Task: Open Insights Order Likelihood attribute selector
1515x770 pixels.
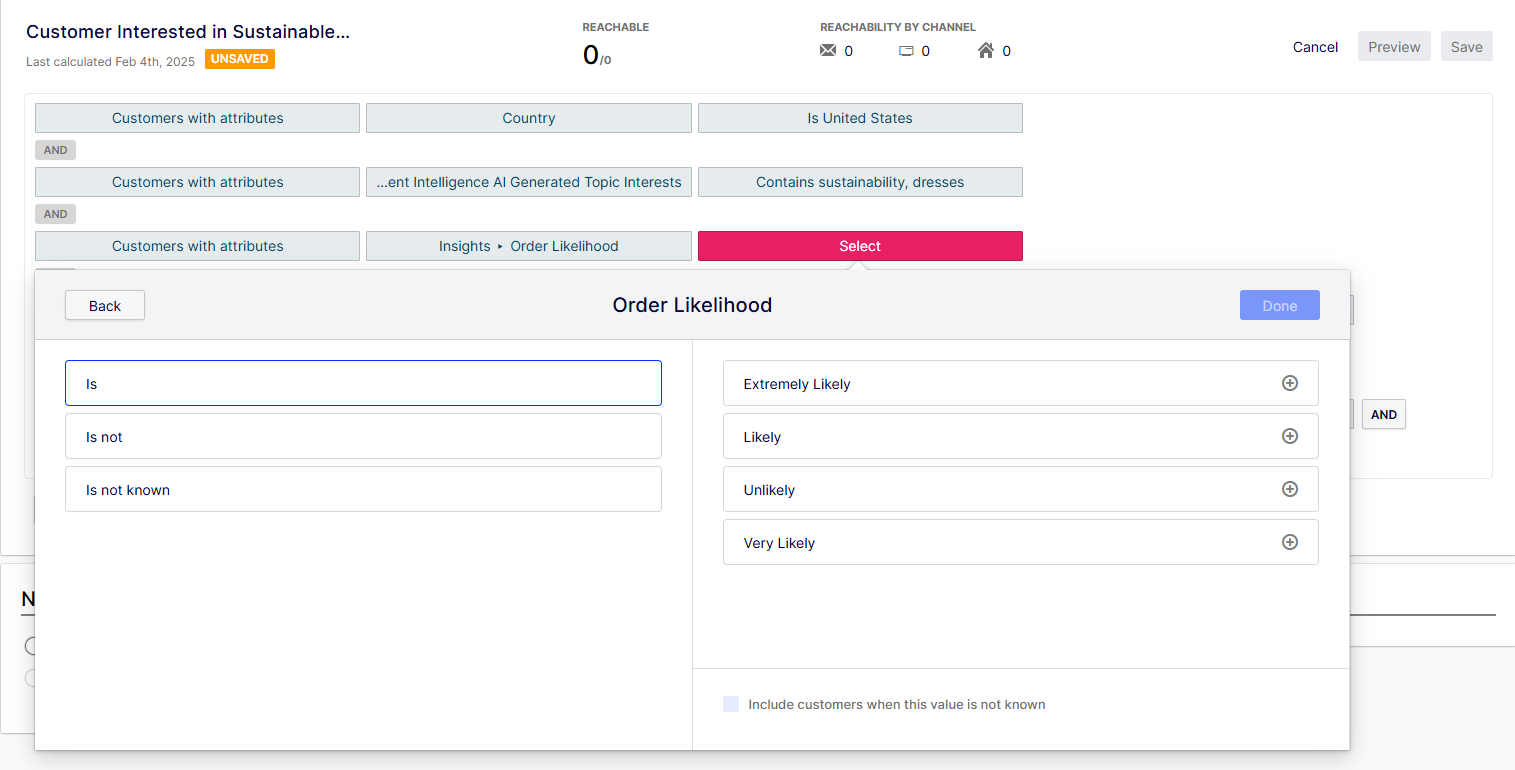Action: (x=528, y=246)
